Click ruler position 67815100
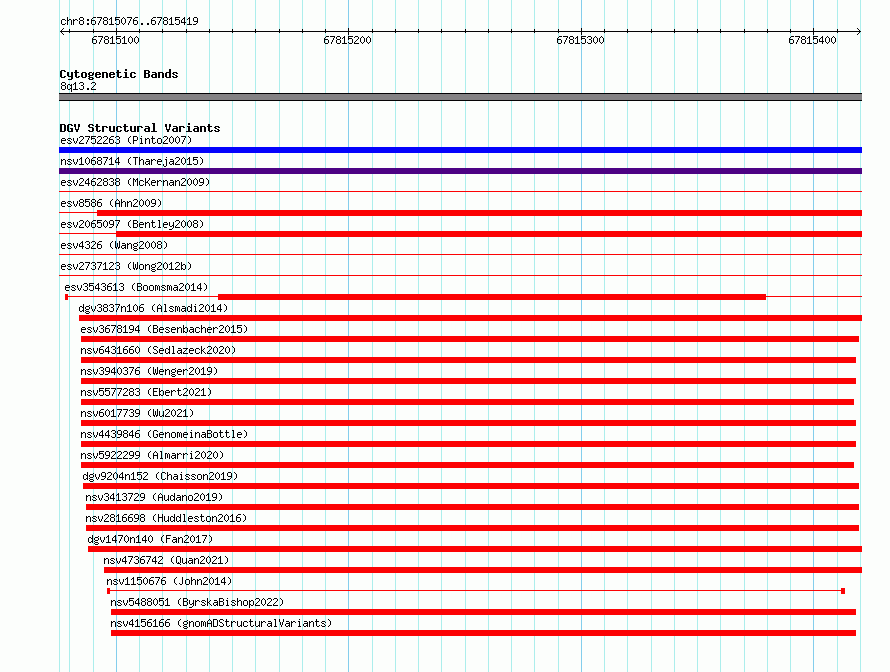Screen dimensions: 890x672 [x=115, y=40]
